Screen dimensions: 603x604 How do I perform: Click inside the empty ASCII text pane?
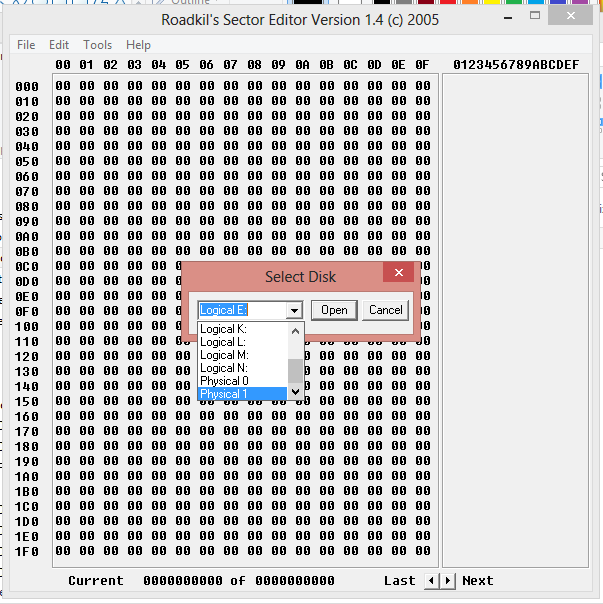(516, 320)
